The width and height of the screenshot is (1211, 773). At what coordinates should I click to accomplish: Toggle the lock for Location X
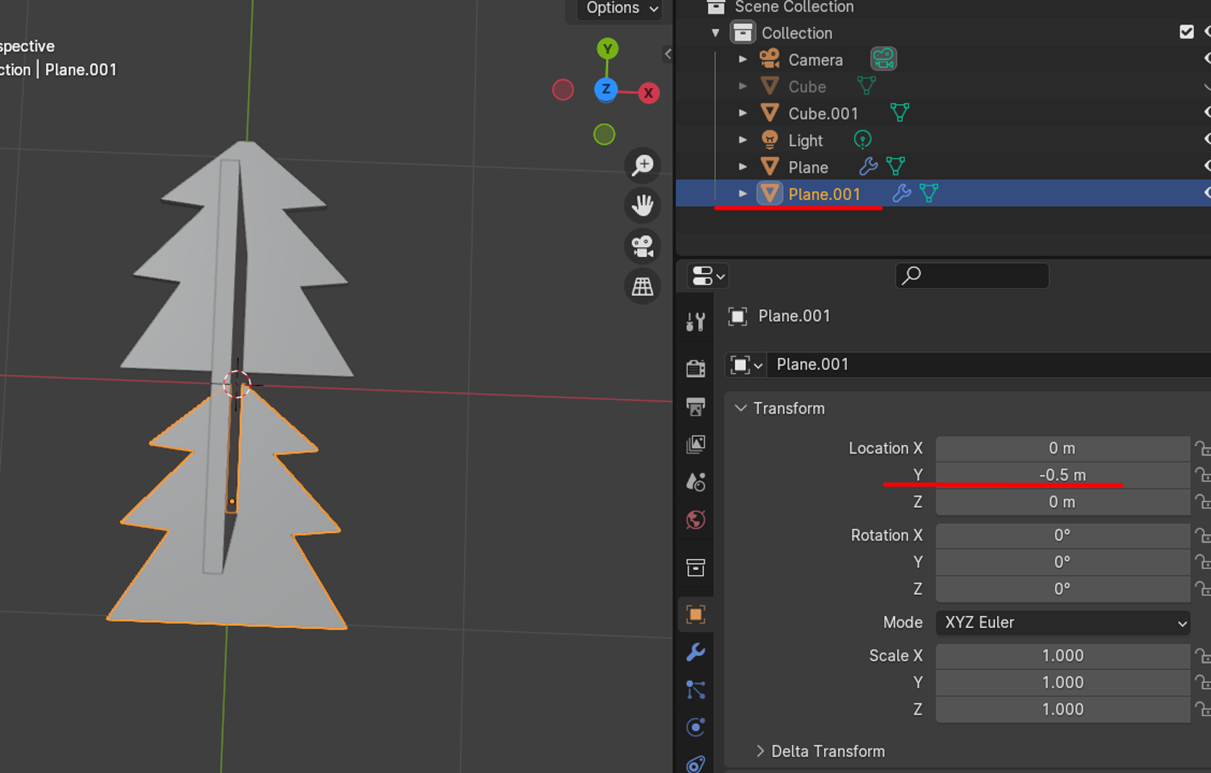(x=1202, y=448)
